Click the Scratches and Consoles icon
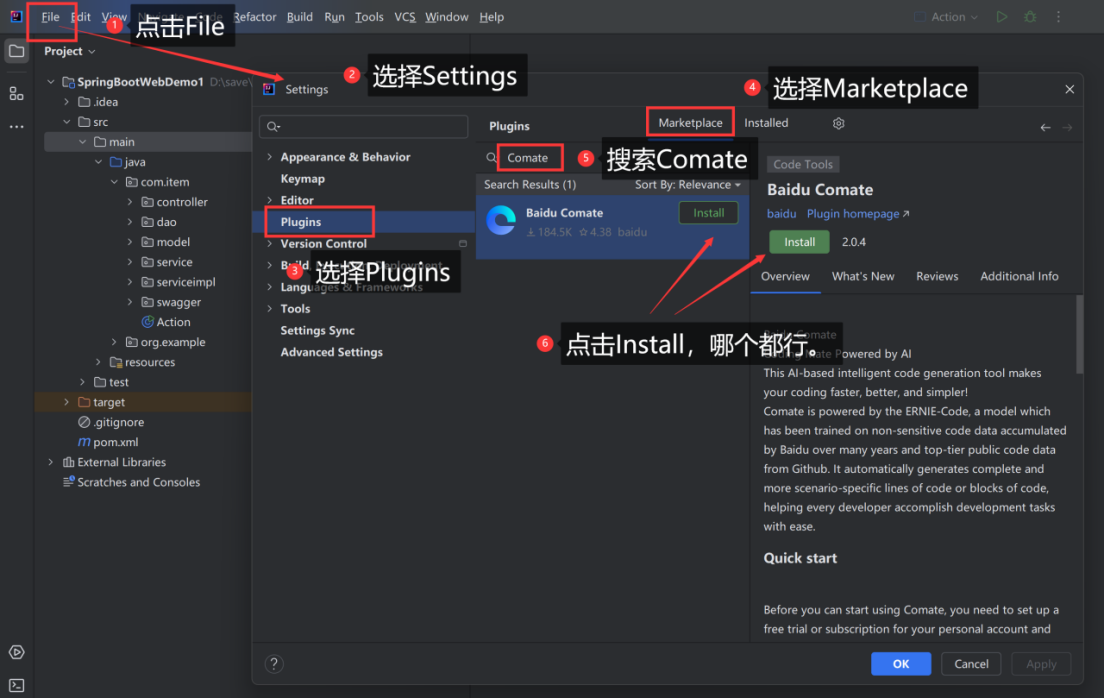Screen dimensions: 1104x698 68,482
